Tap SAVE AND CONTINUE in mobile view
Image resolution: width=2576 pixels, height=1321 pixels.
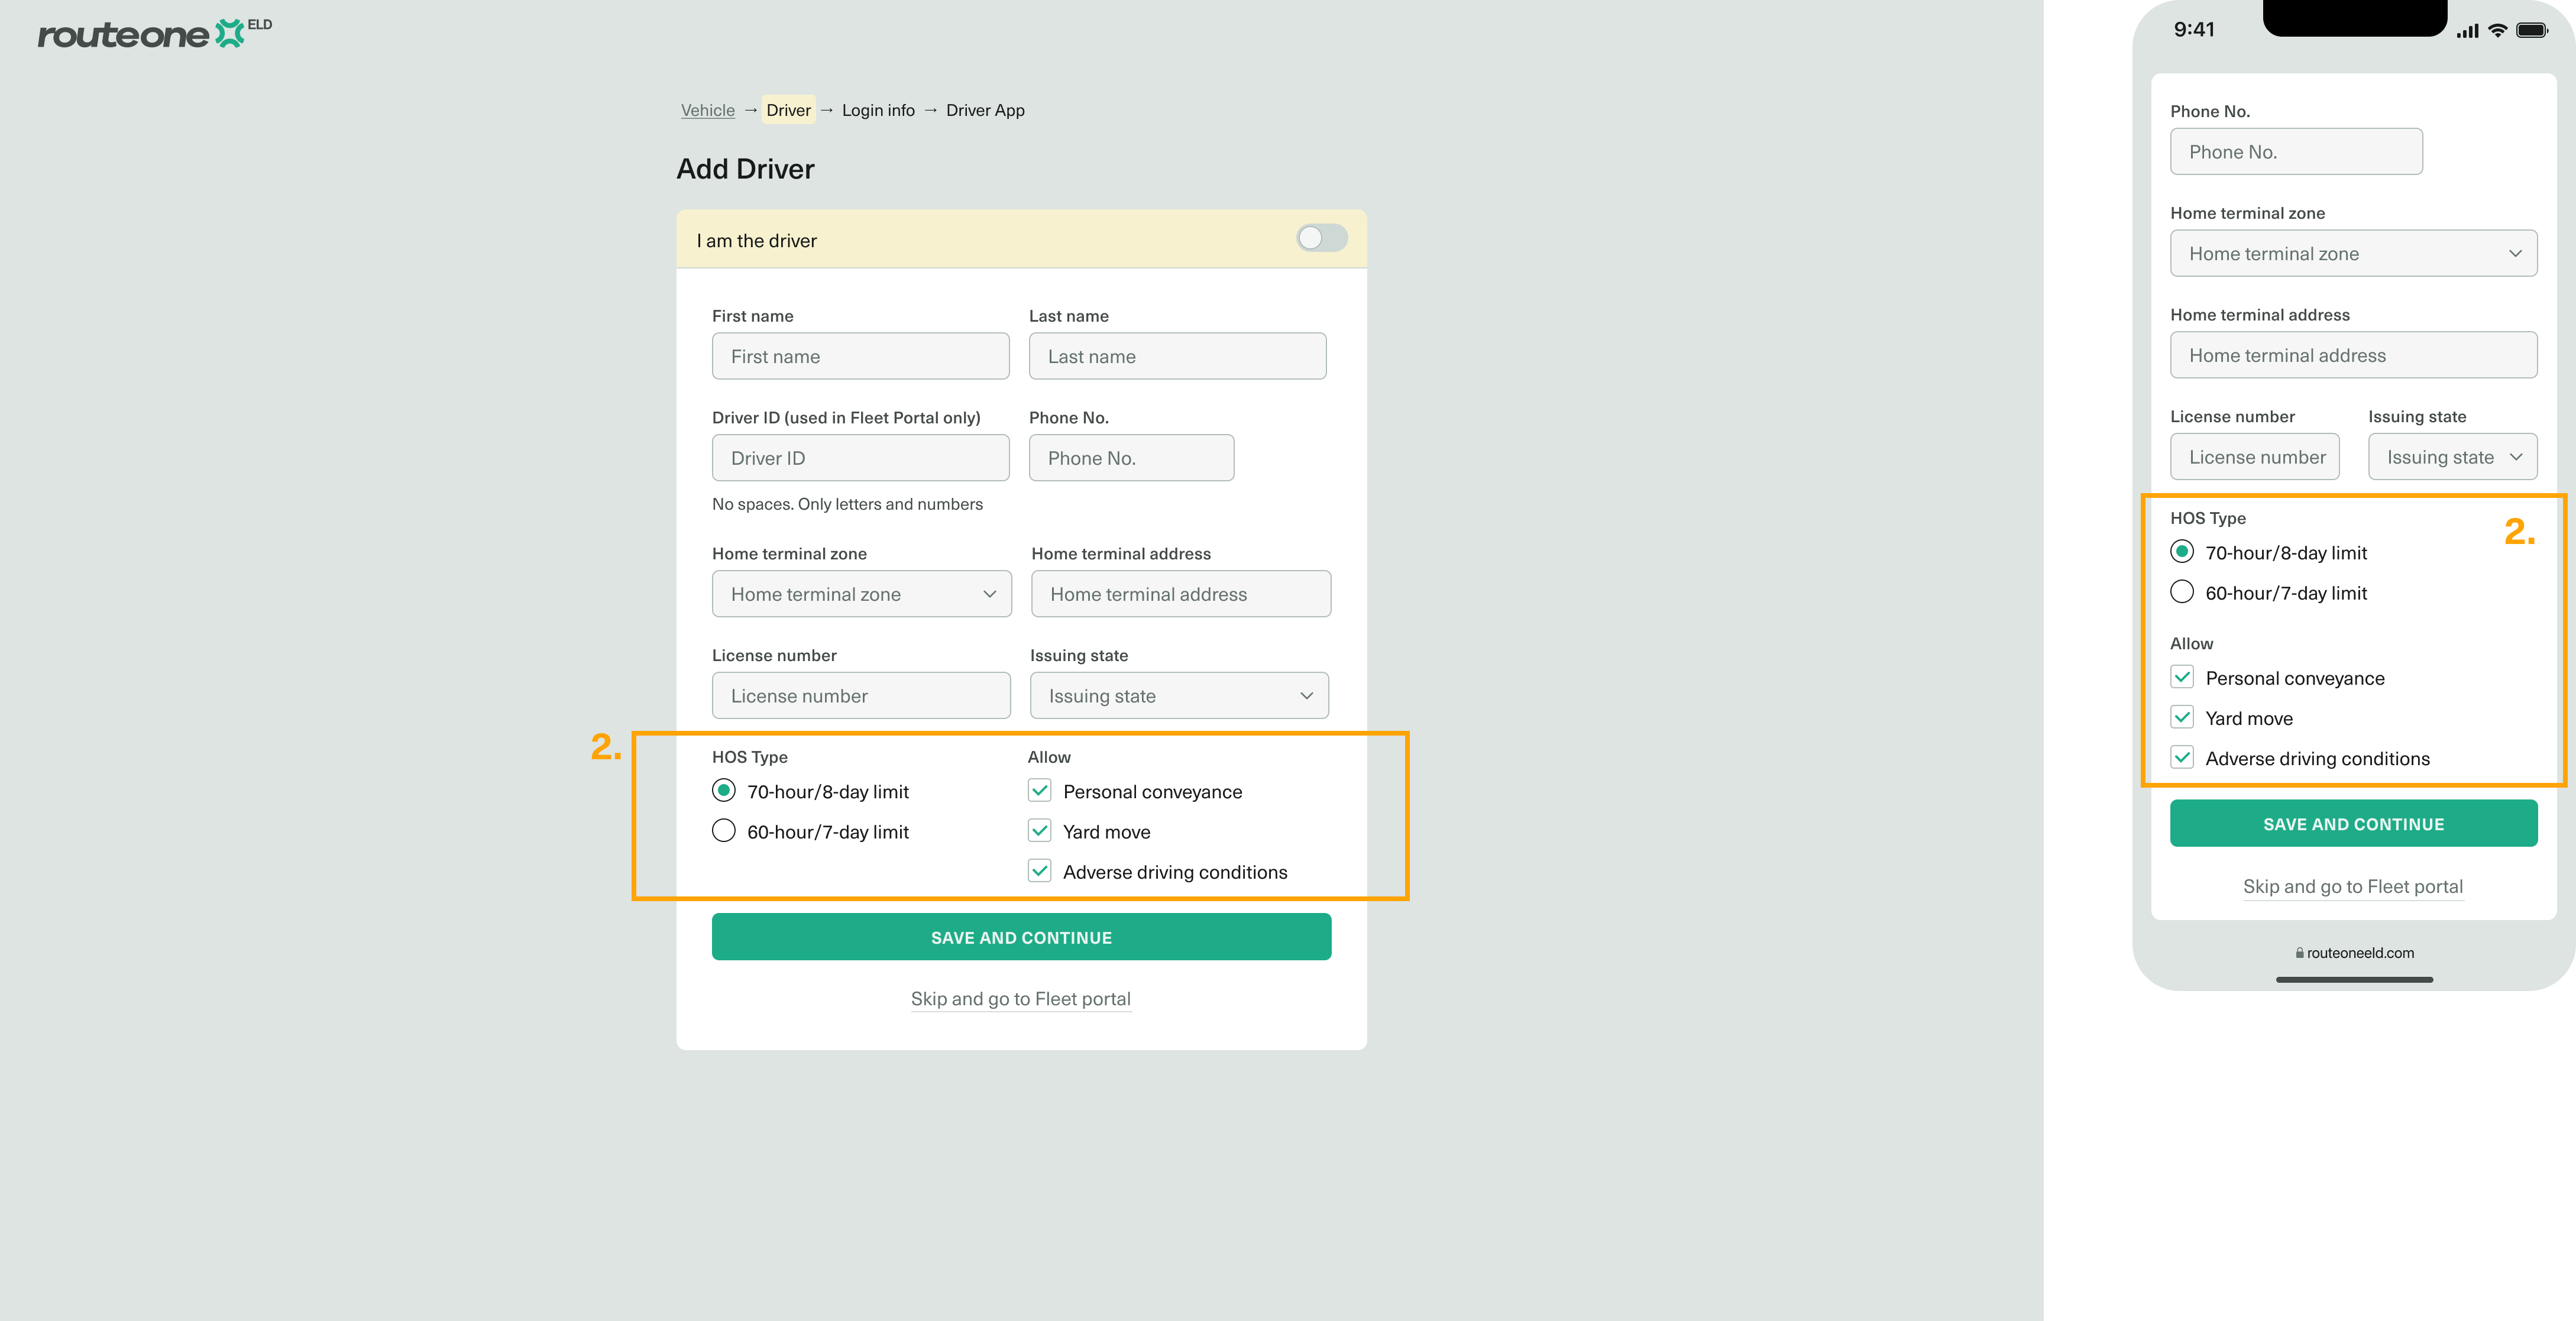[x=2353, y=824]
